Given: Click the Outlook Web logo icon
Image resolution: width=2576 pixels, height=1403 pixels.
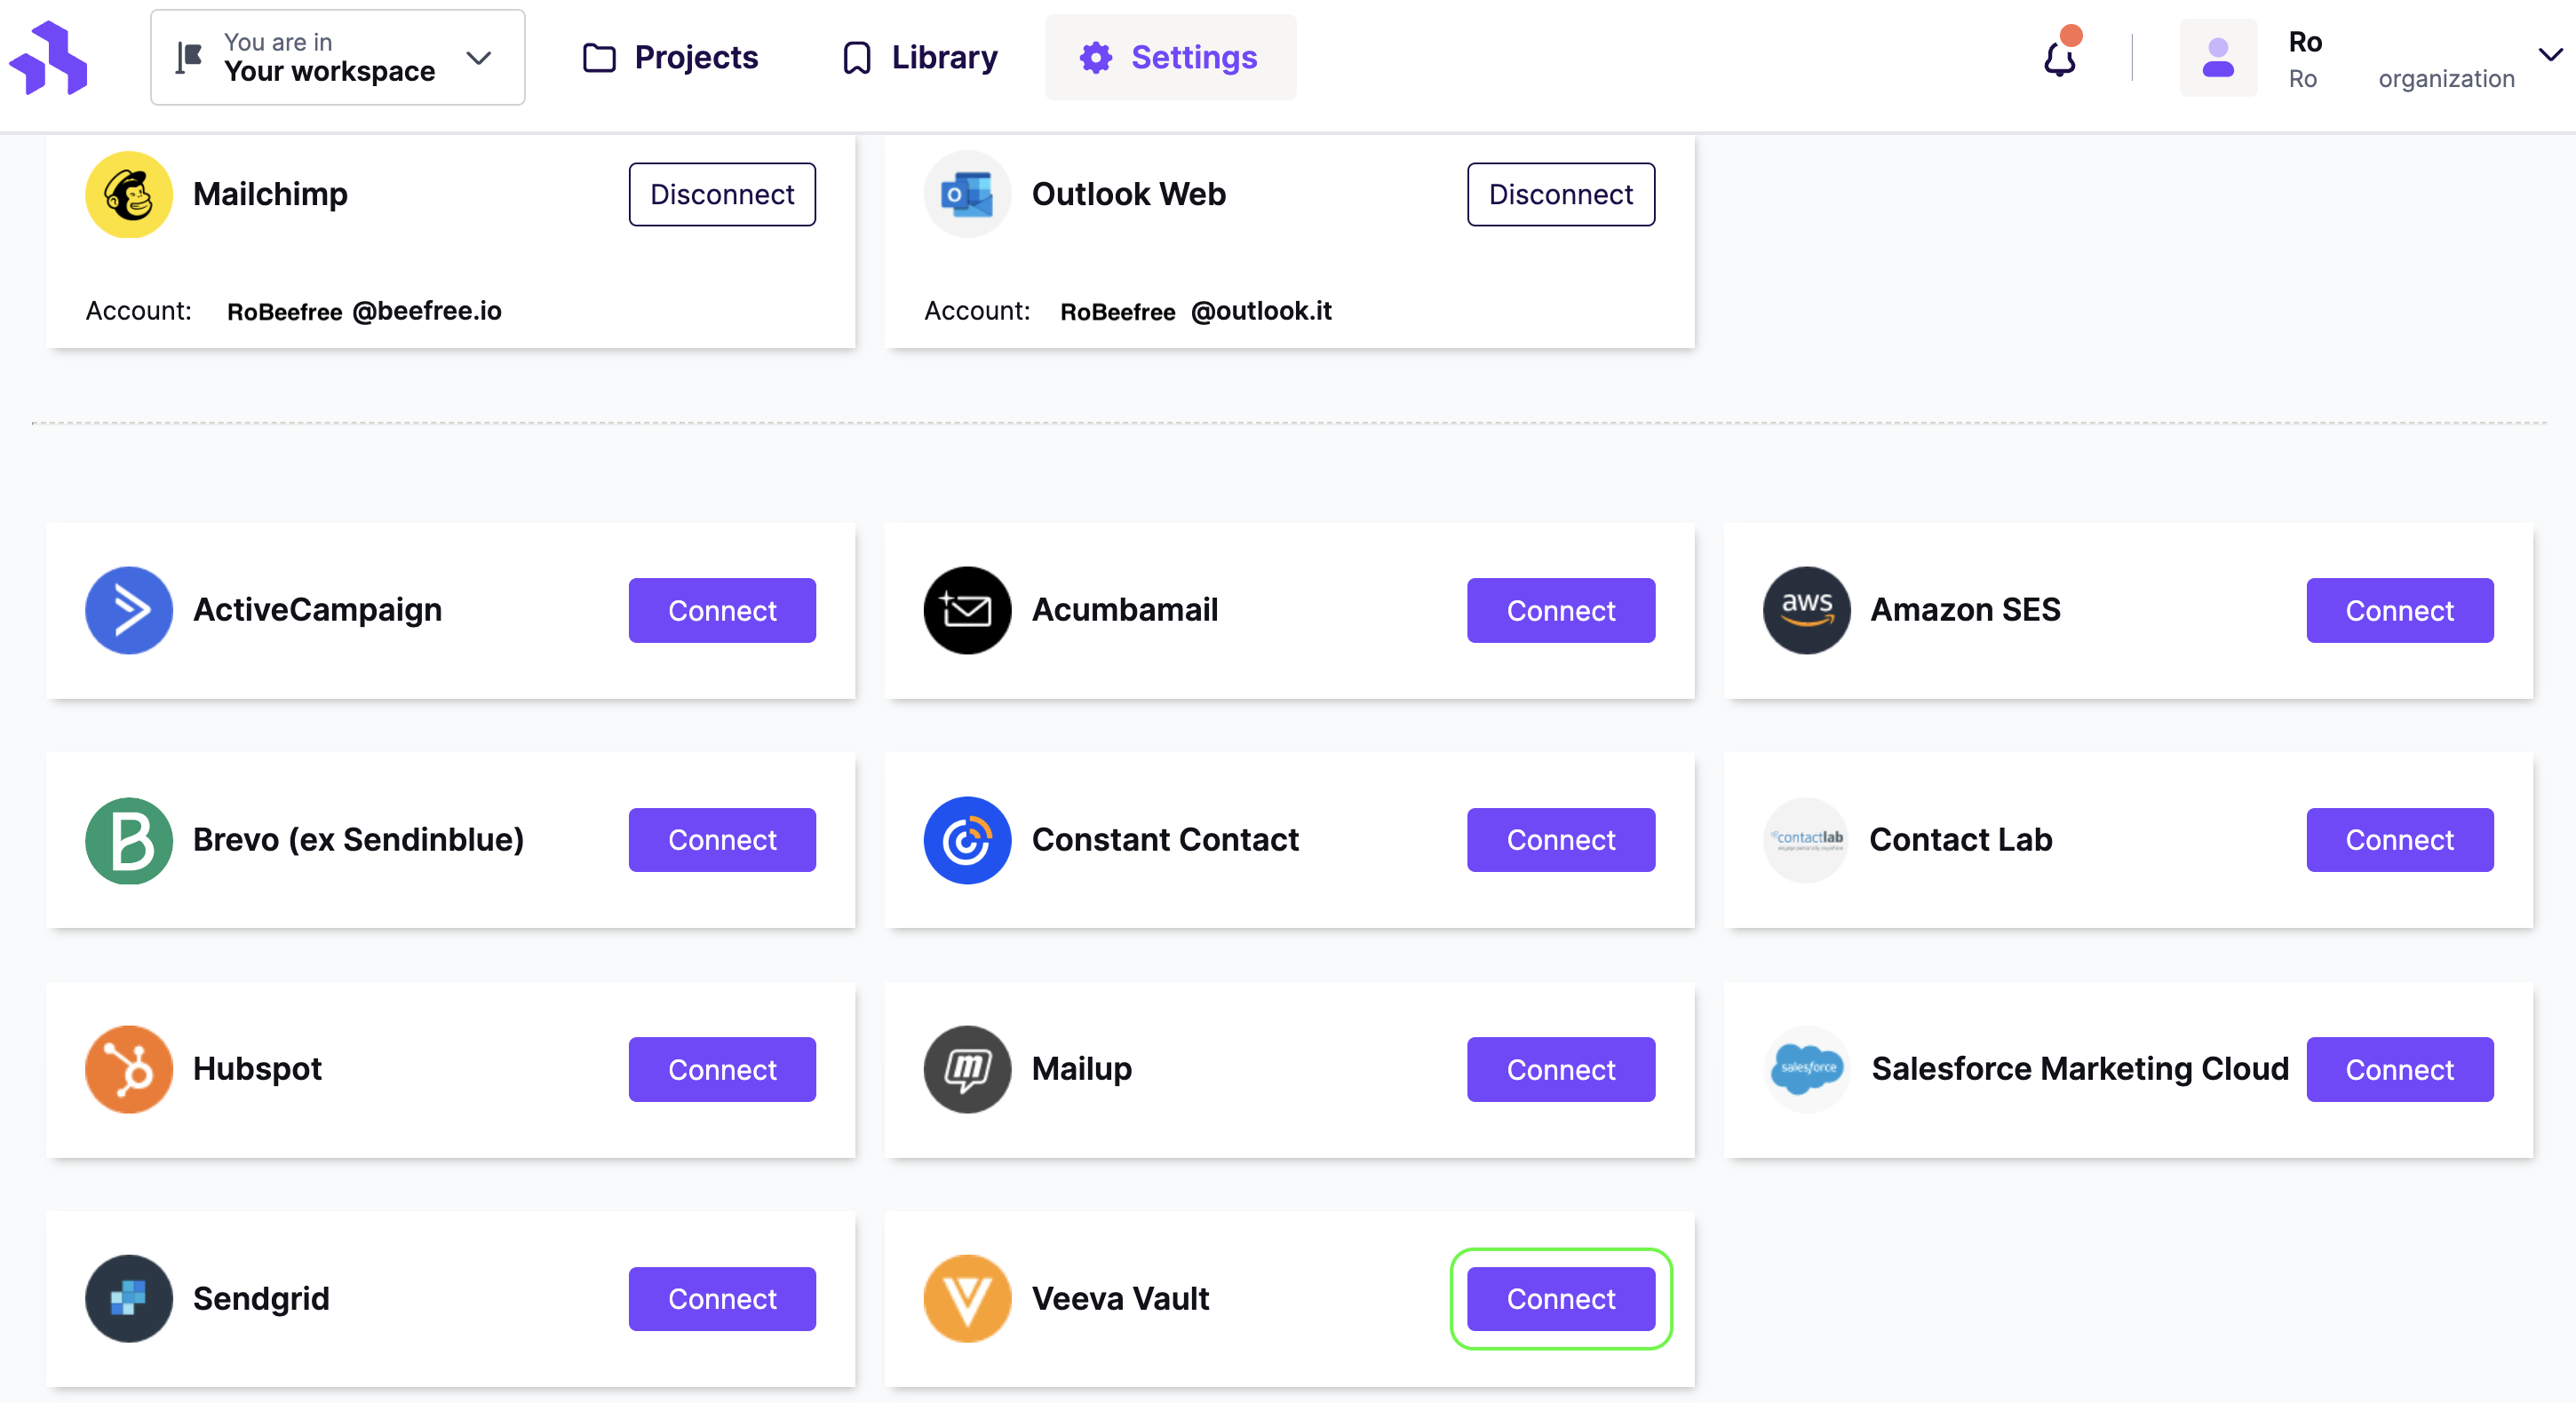Looking at the screenshot, I should coord(967,194).
